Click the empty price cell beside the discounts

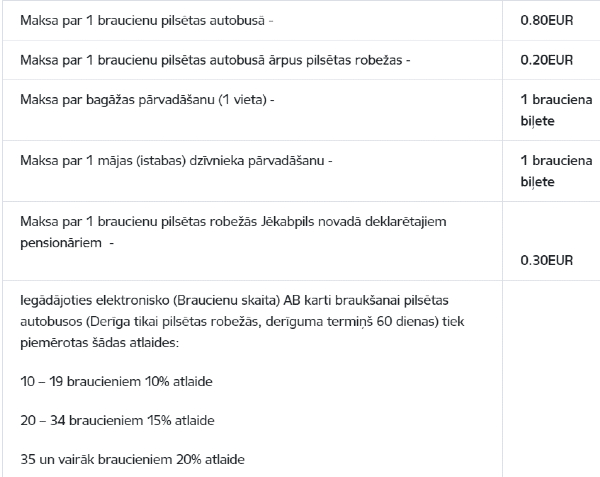coord(551,379)
